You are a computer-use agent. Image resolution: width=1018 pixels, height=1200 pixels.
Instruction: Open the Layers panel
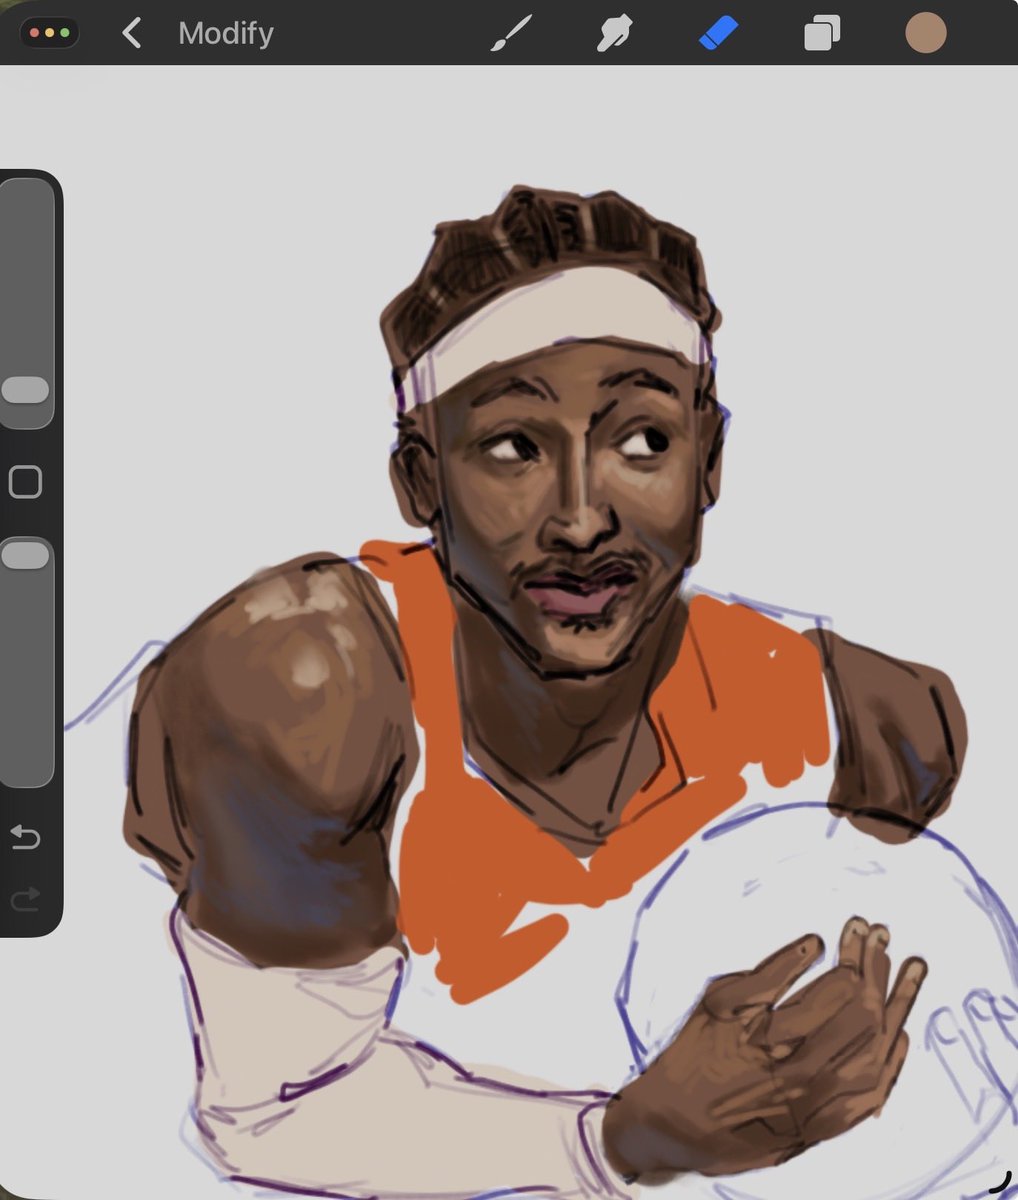(822, 34)
